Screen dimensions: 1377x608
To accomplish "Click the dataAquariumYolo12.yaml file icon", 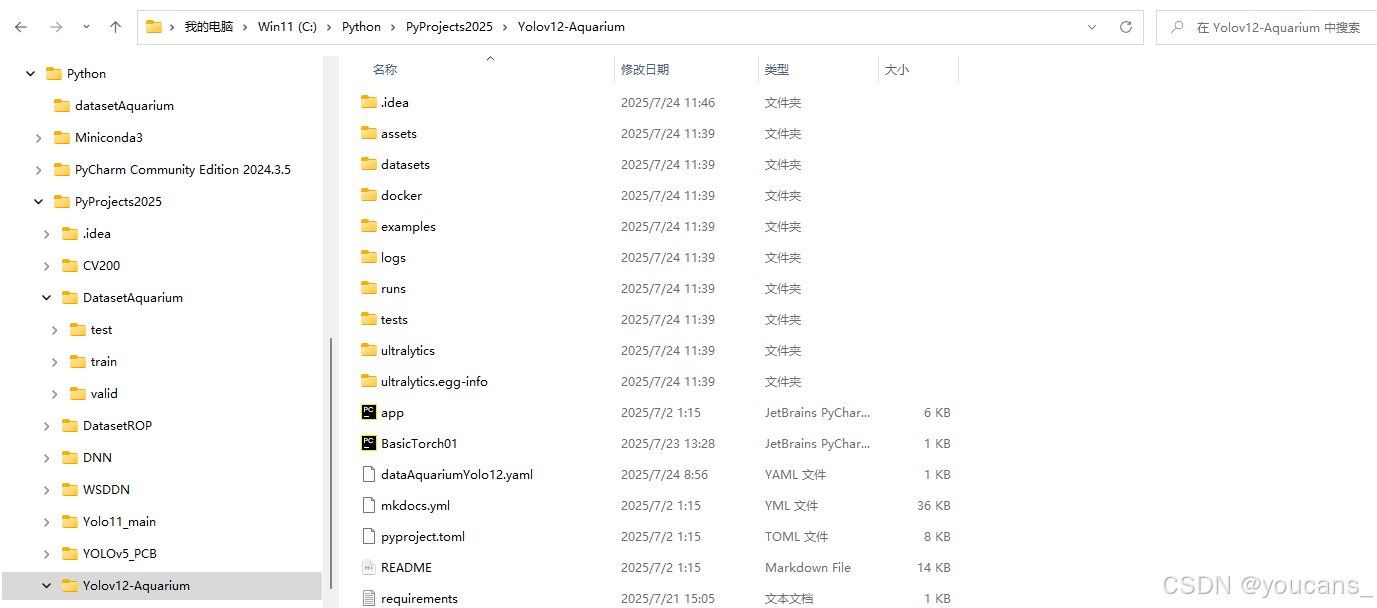I will pyautogui.click(x=369, y=474).
